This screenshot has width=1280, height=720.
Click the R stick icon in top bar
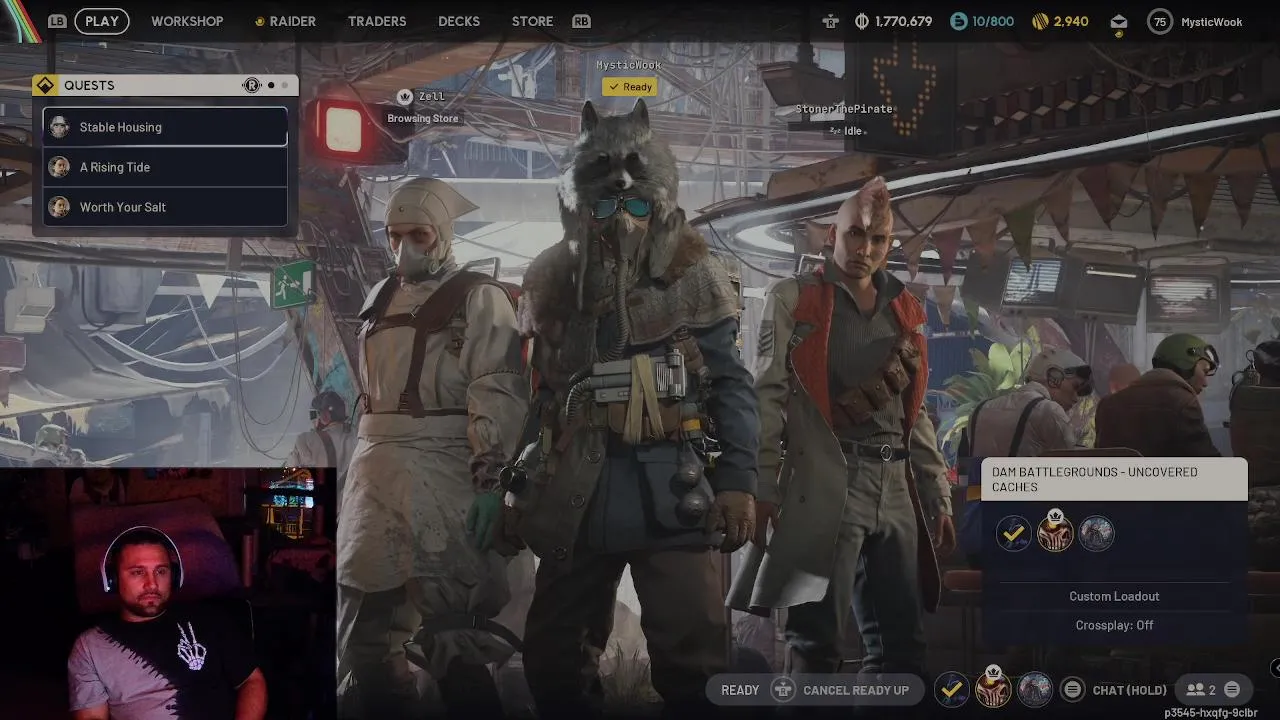830,21
